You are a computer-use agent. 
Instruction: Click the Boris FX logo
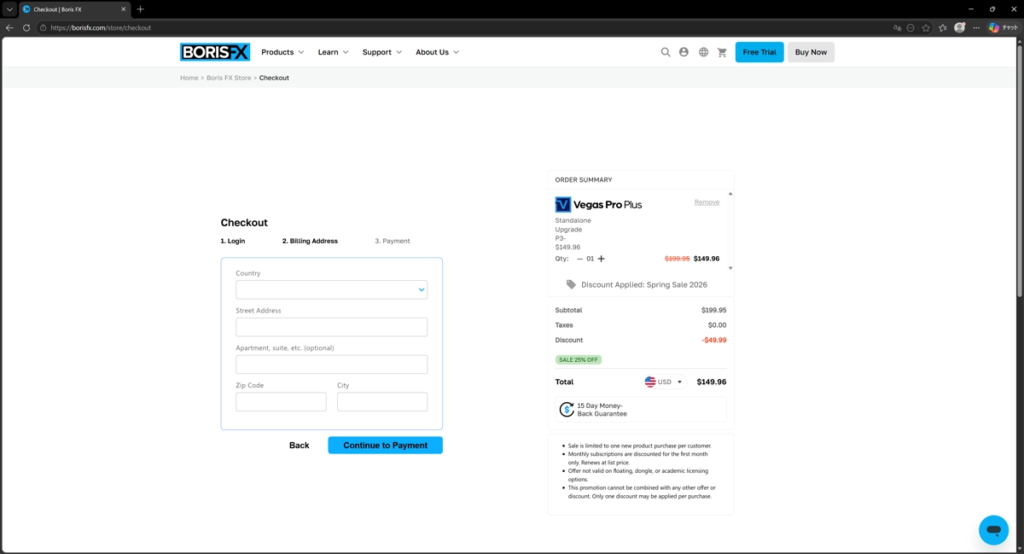pos(215,52)
